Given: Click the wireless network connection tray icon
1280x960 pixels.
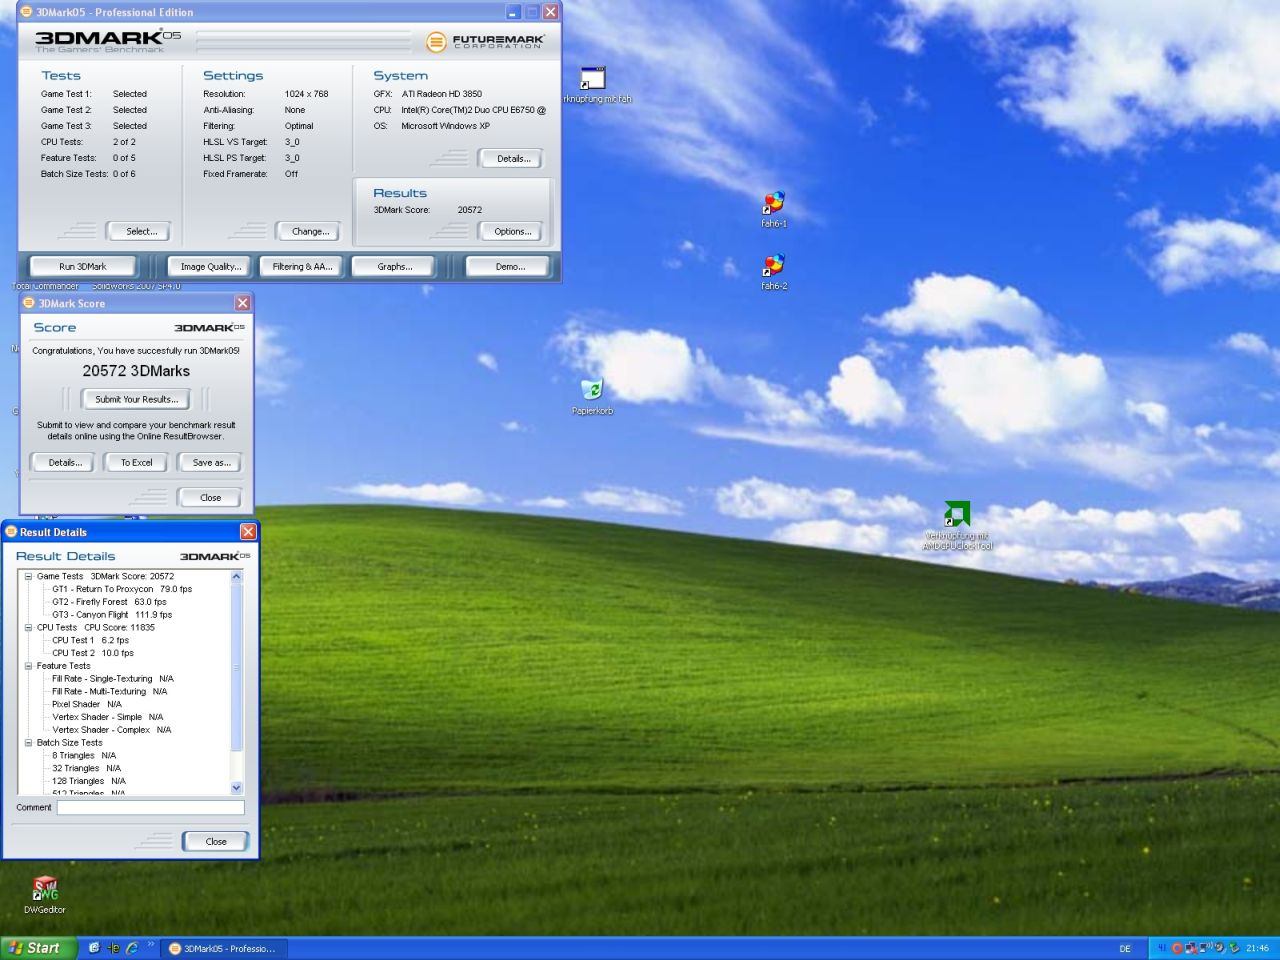Looking at the screenshot, I should pyautogui.click(x=1206, y=948).
